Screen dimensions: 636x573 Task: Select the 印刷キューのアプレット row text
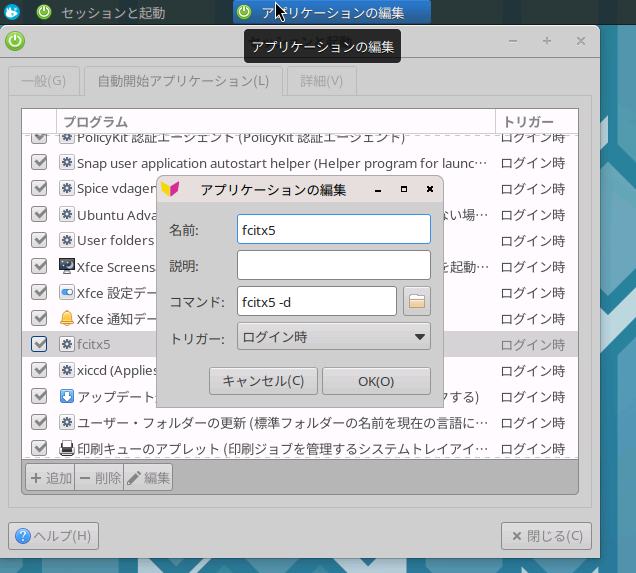[282, 449]
